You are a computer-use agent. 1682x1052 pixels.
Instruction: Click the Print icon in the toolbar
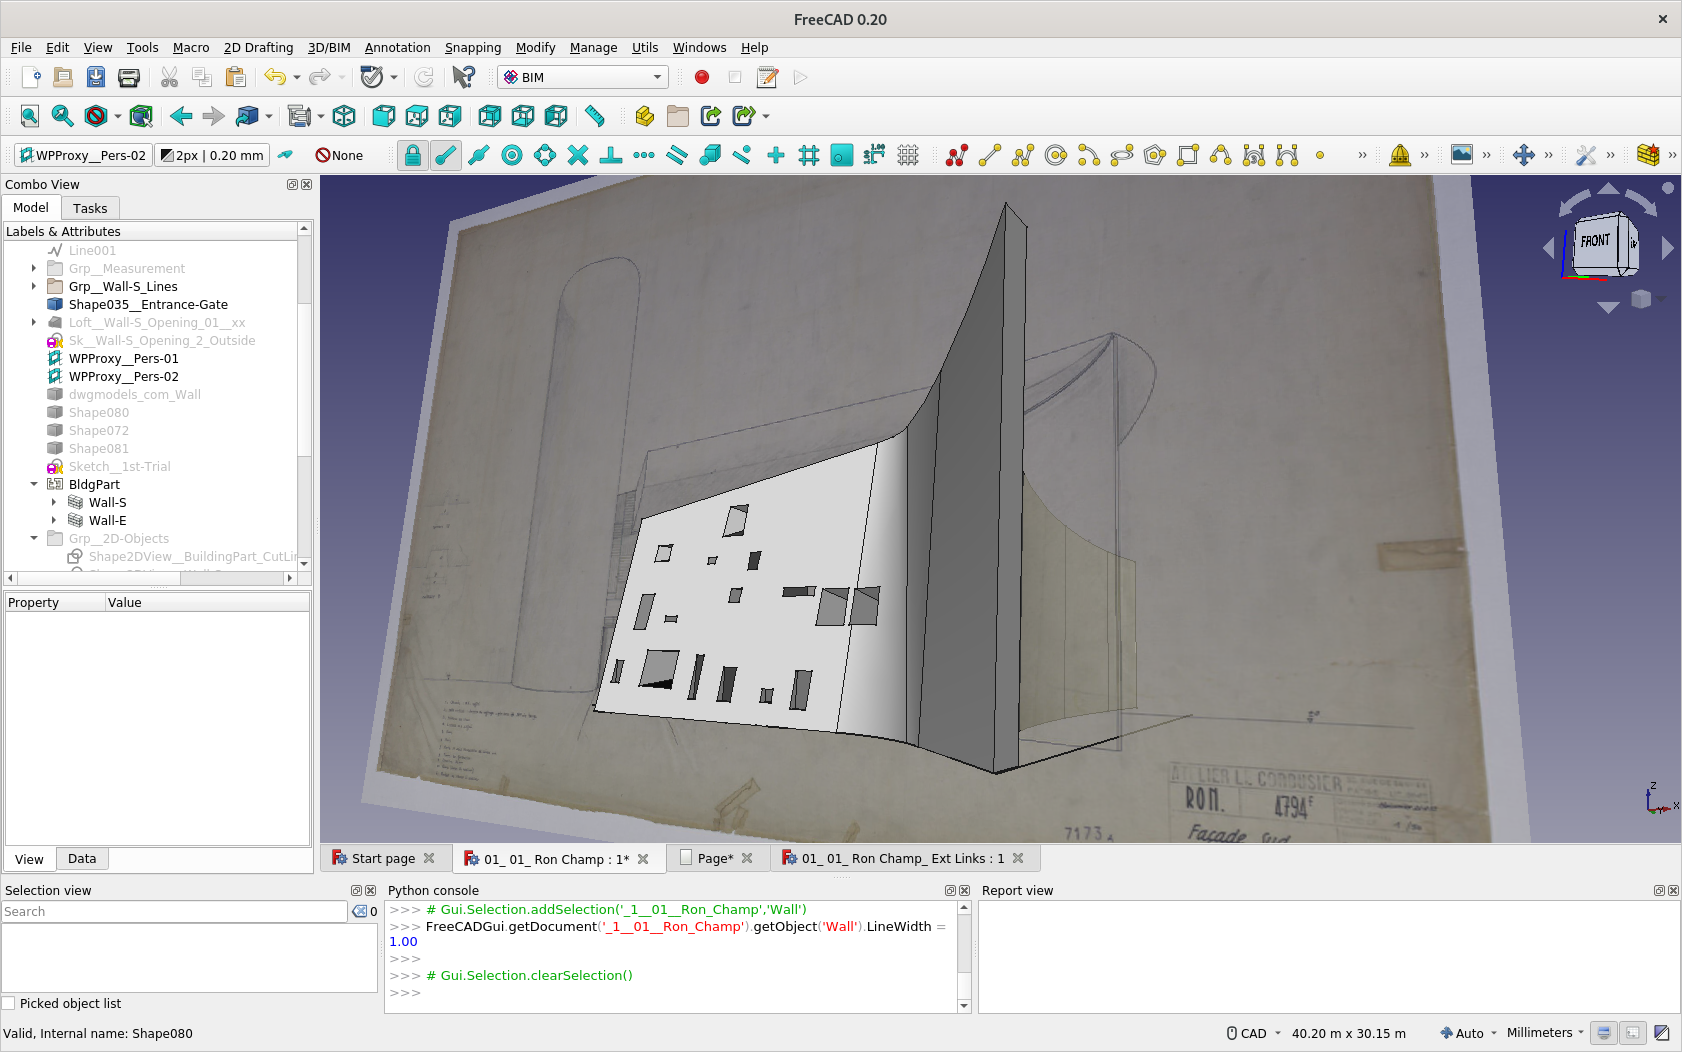129,77
